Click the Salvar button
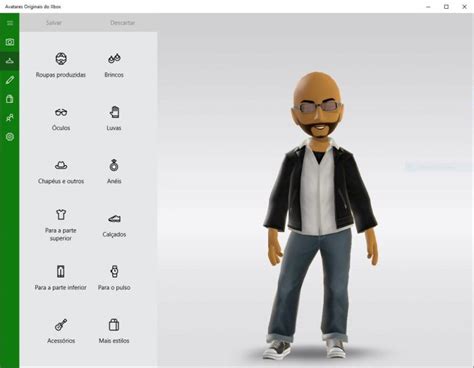Screen dimensions: 474x368 (54, 23)
